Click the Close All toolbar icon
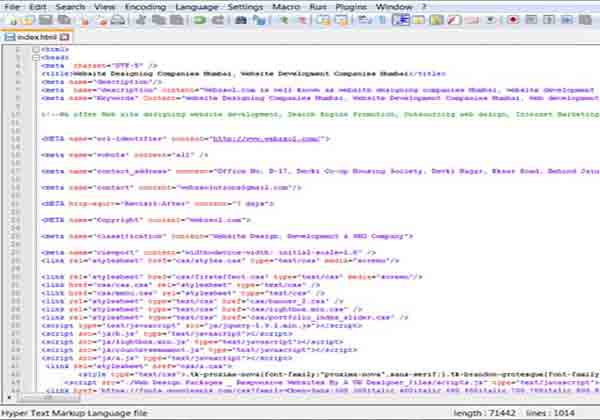The height and width of the screenshot is (420, 600). point(101,20)
